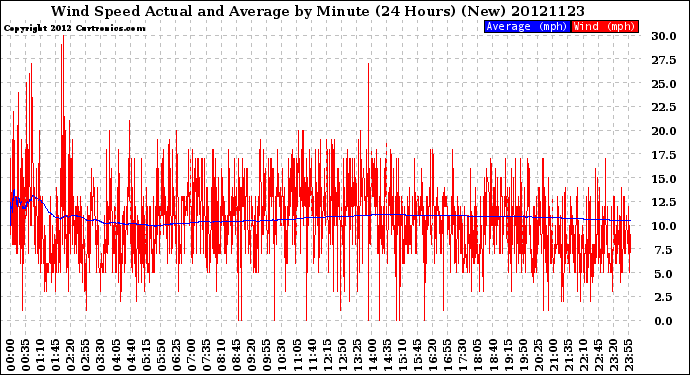Click the 14:35 time axis label
This screenshot has width=690, height=375.
coord(387,355)
